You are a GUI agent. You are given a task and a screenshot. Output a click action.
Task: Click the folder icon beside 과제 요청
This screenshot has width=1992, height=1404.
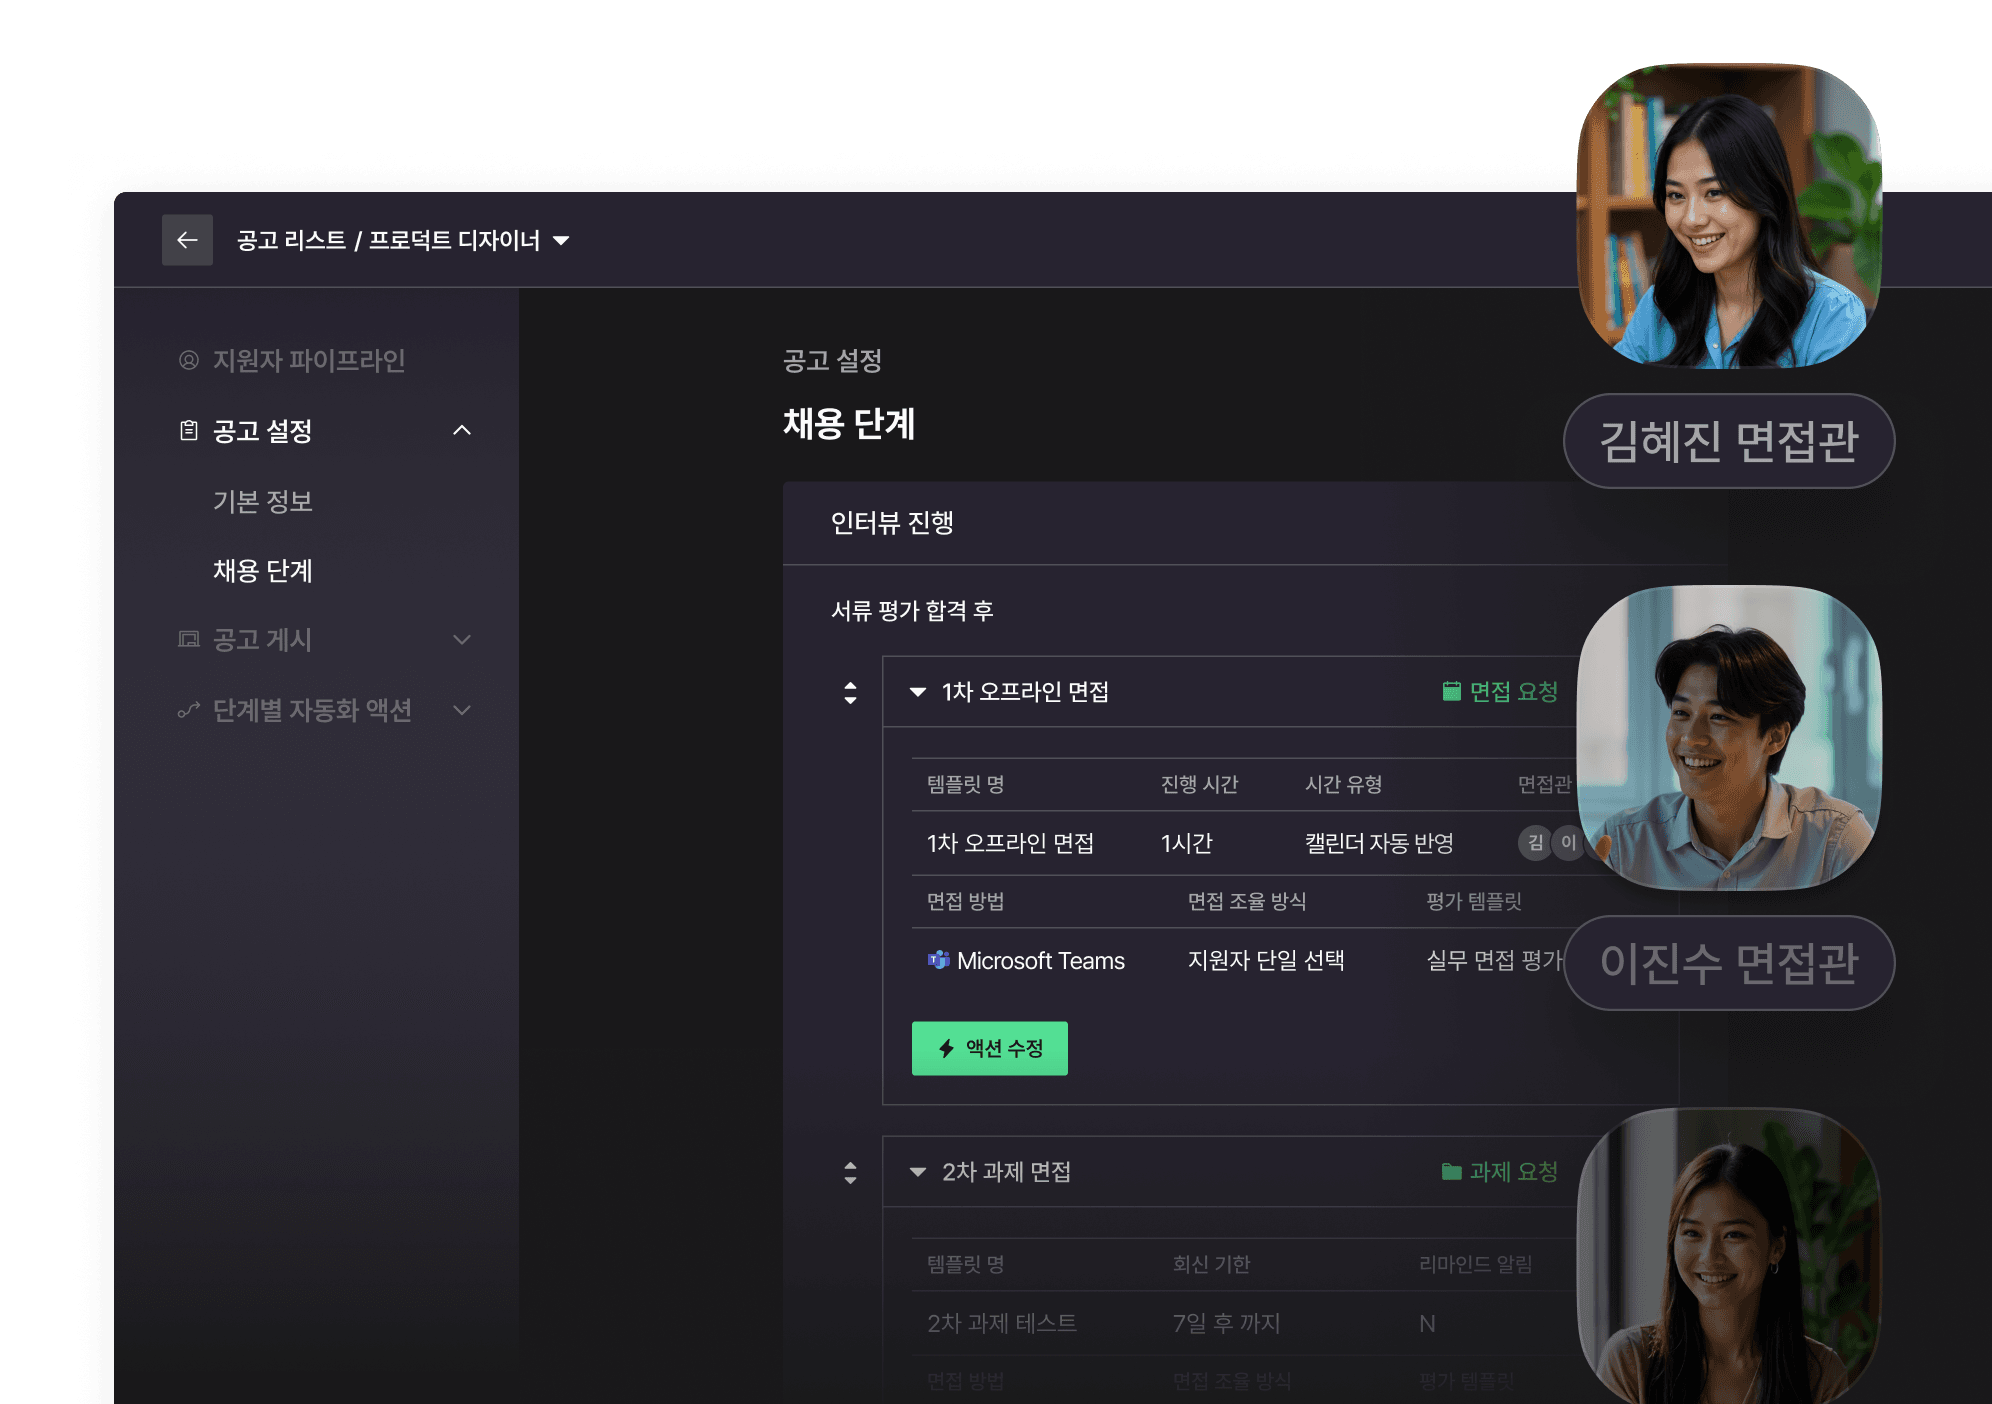point(1450,1172)
